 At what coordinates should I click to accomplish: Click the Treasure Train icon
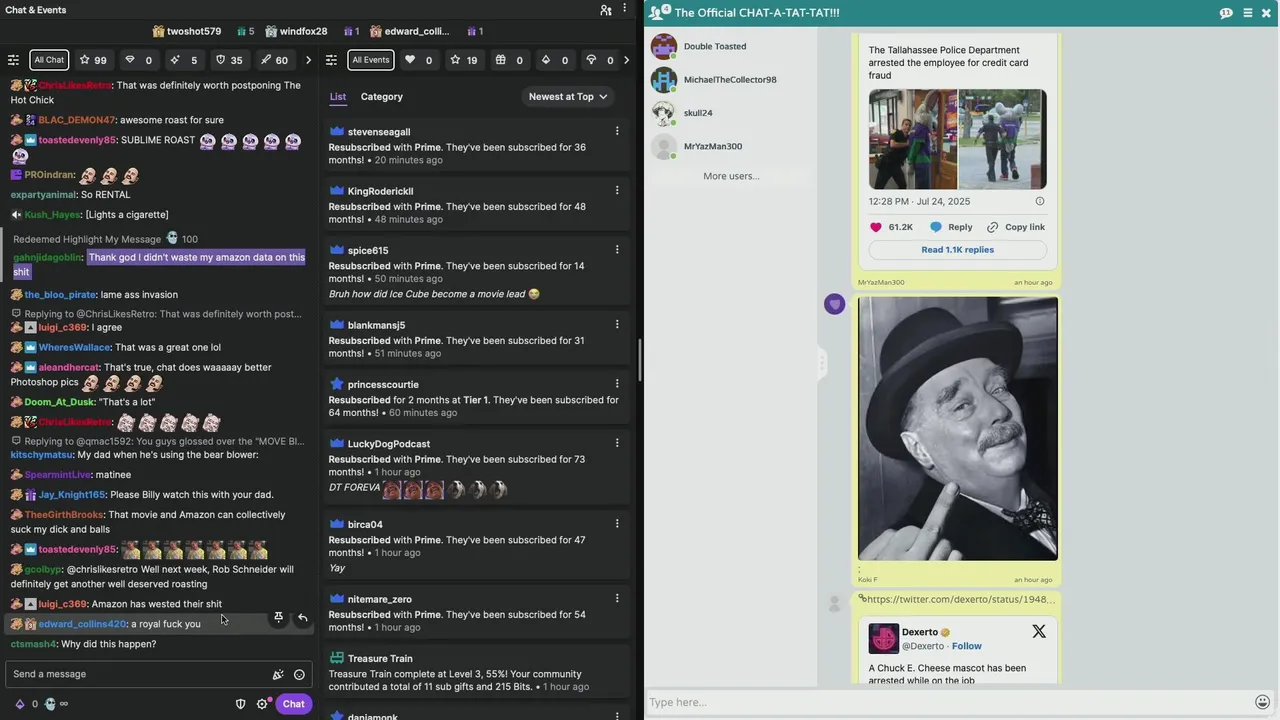(x=337, y=658)
